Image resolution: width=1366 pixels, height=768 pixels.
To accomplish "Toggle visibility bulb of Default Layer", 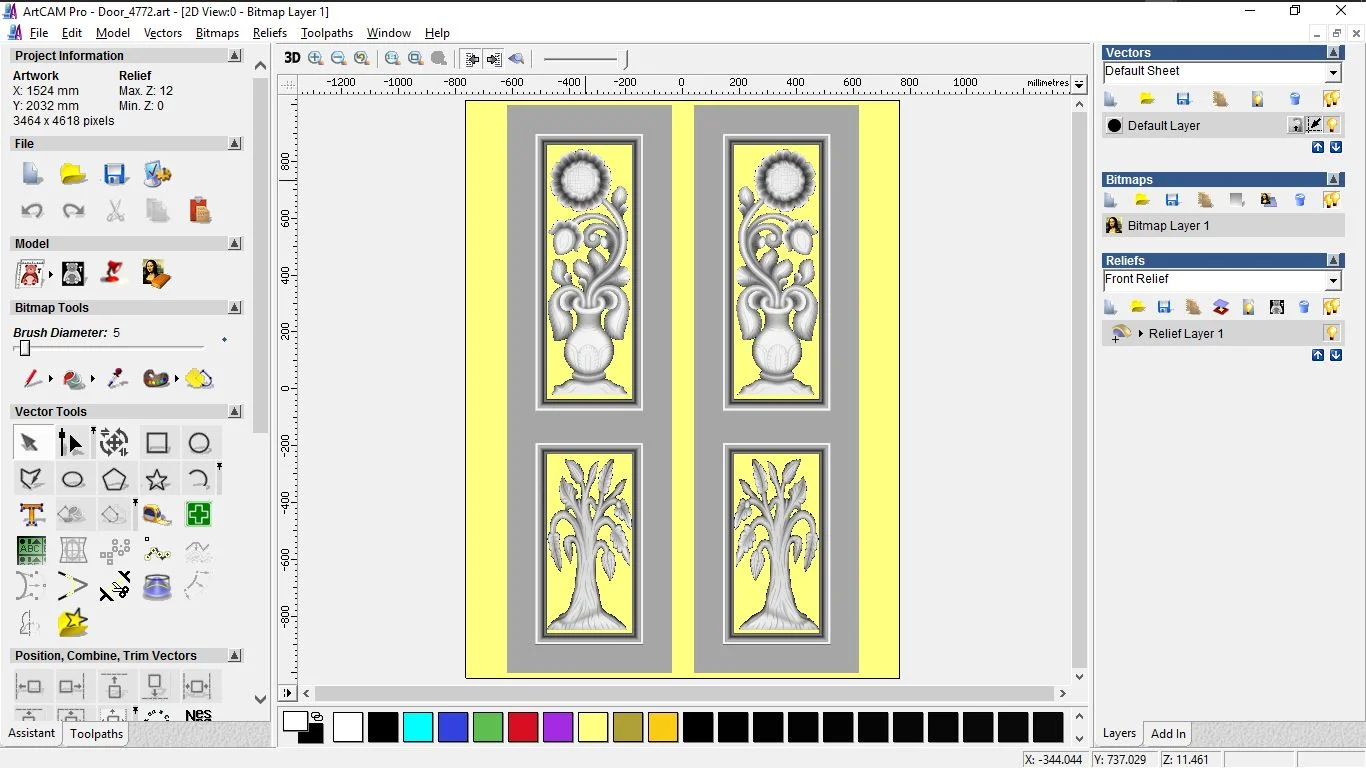I will click(x=1332, y=125).
